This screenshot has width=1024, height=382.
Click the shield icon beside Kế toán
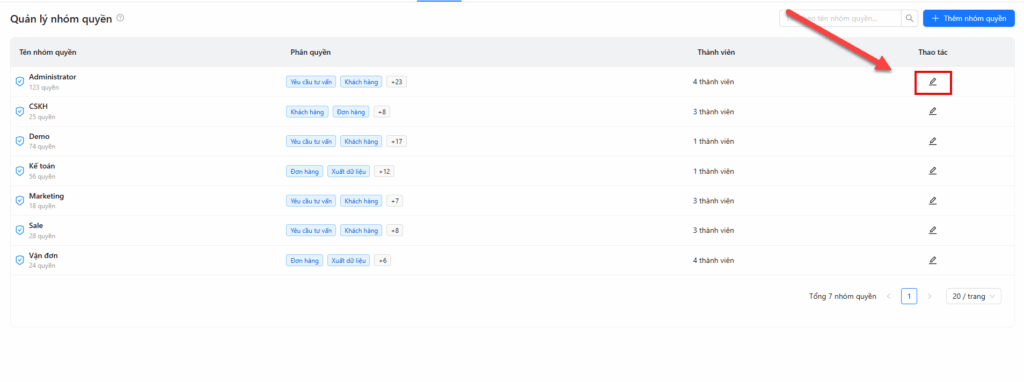tap(20, 171)
